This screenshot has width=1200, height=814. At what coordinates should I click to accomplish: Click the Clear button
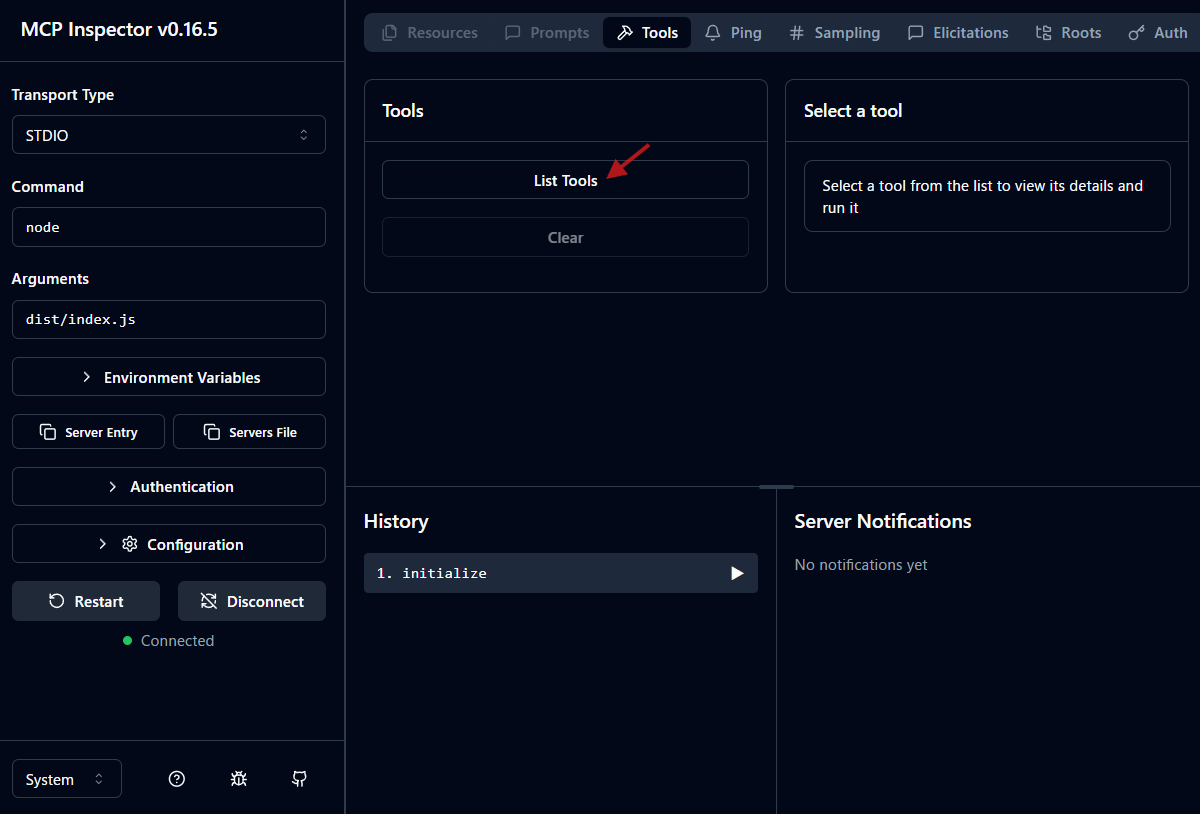pos(565,237)
